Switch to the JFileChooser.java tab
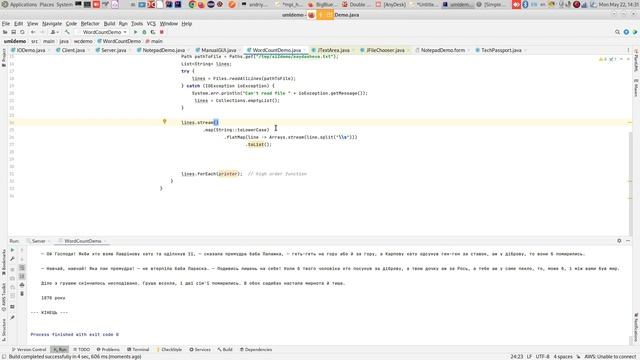This screenshot has height=360, width=640. pyautogui.click(x=385, y=50)
